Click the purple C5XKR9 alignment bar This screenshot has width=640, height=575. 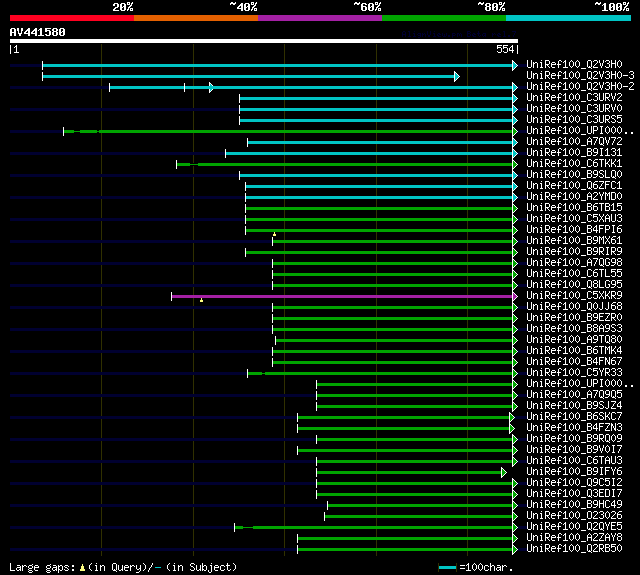coord(342,296)
